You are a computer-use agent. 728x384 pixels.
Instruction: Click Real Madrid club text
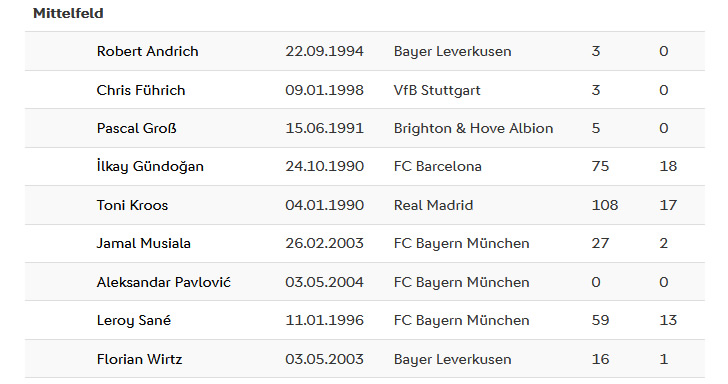433,205
